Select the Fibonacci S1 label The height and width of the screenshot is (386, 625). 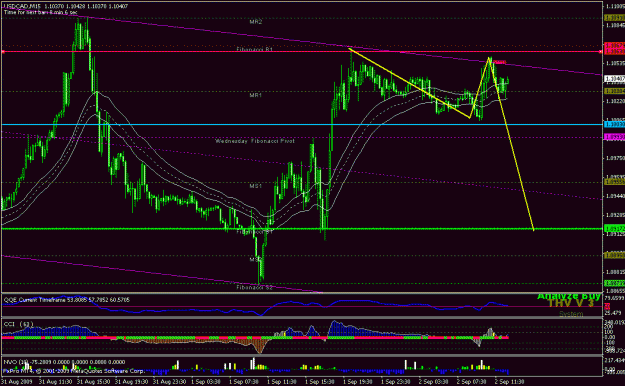click(x=255, y=232)
